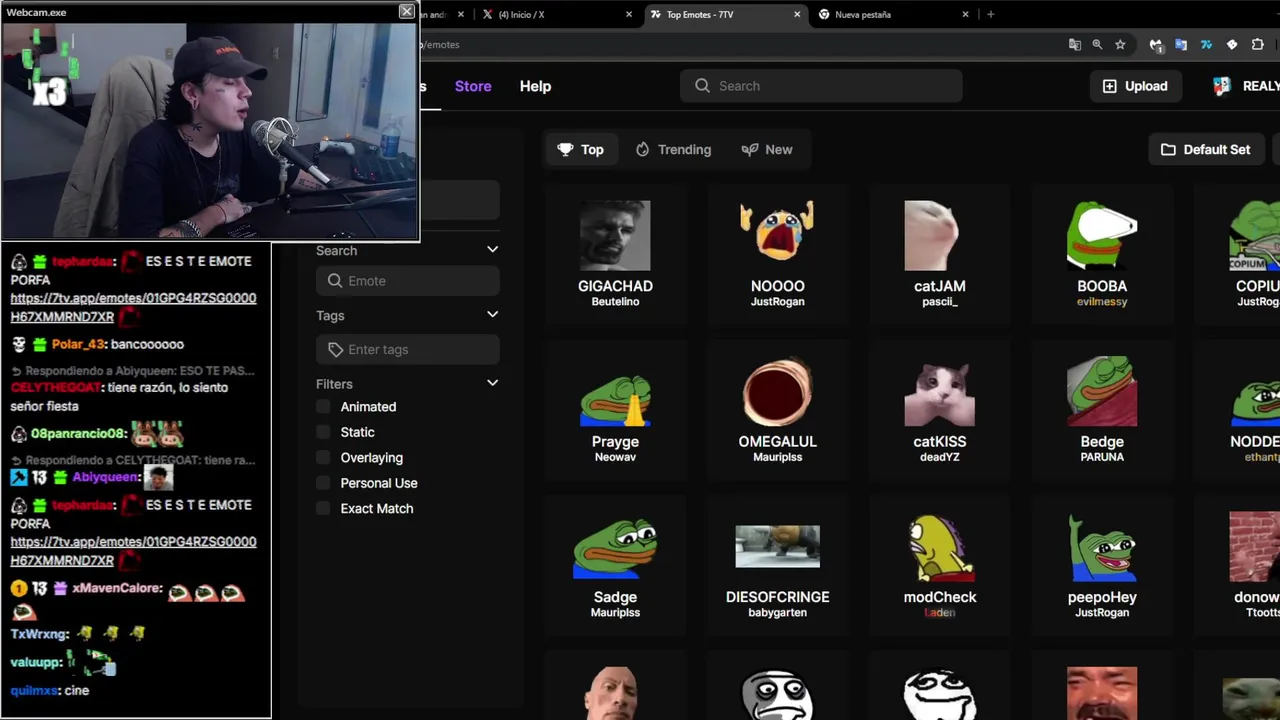Click the Enter tags input field

coord(407,349)
